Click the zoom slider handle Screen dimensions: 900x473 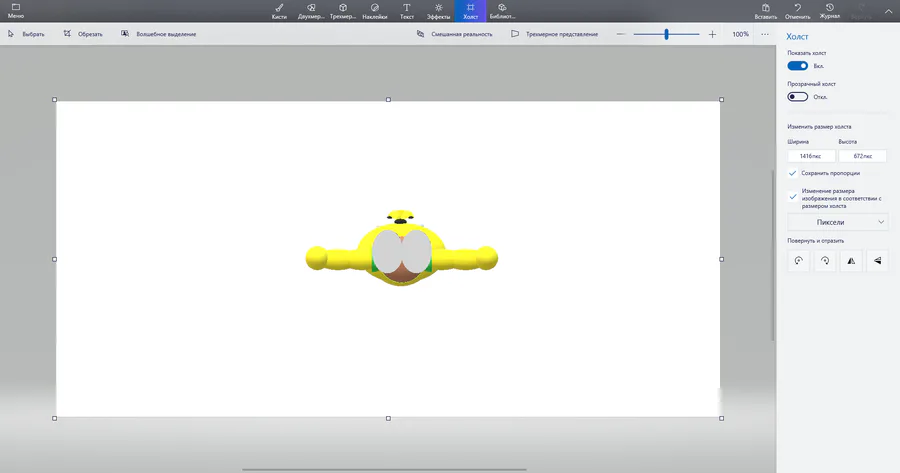coord(666,34)
